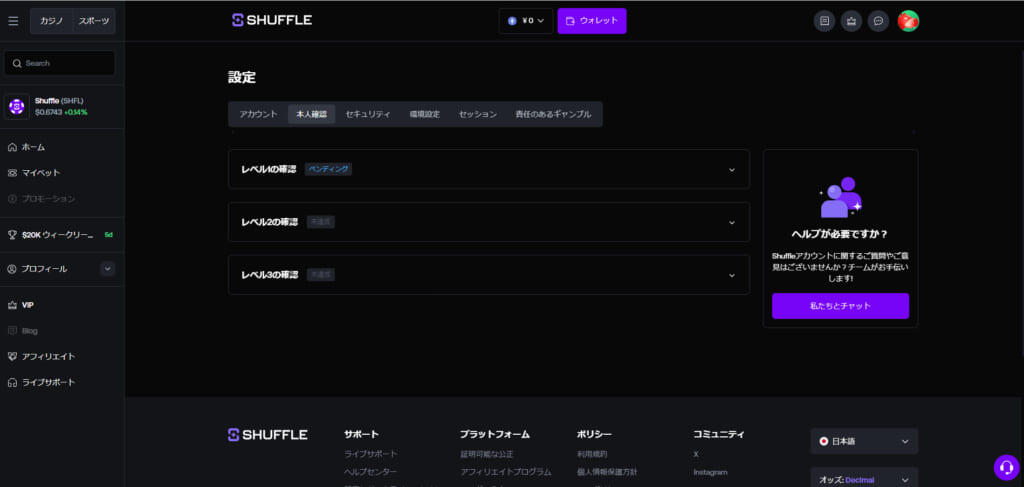Open footer ライブサポート link
Image resolution: width=1024 pixels, height=487 pixels.
coord(370,454)
